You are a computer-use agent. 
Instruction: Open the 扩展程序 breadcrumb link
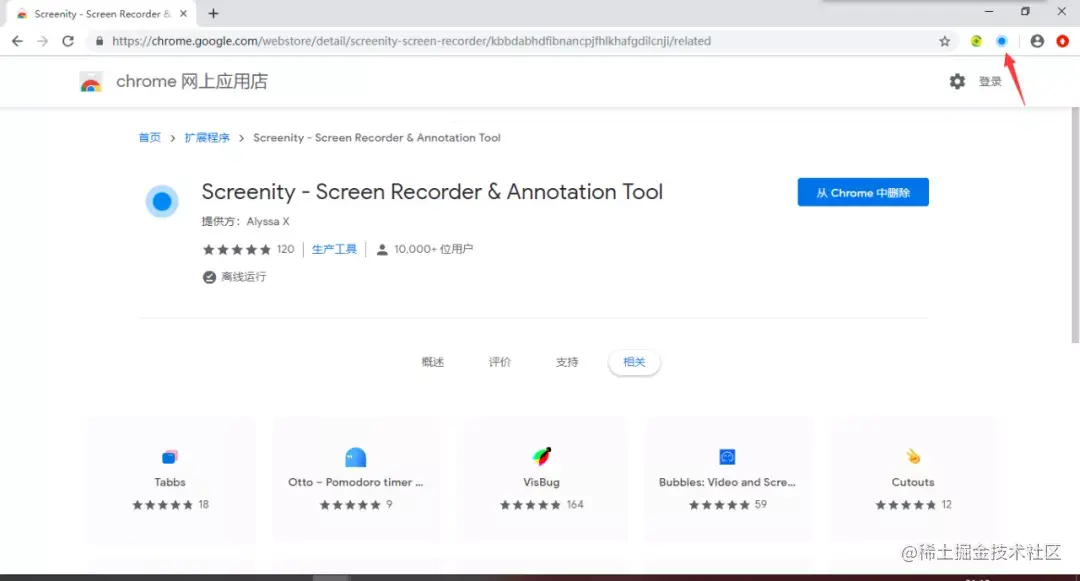tap(207, 138)
